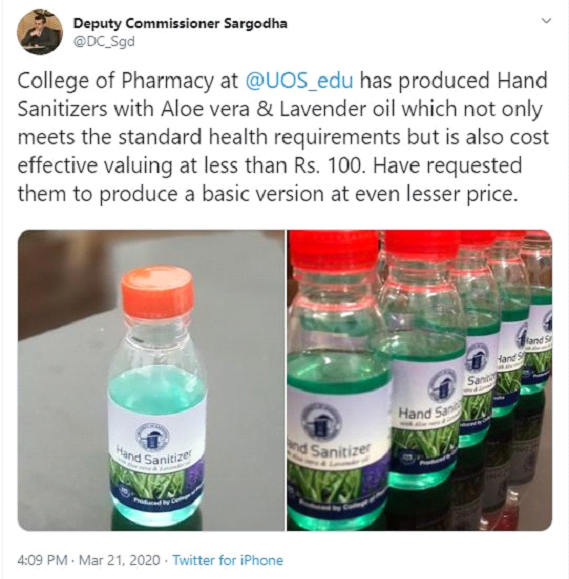
Task: Open the right photo of multiple bottles
Action: click(419, 380)
